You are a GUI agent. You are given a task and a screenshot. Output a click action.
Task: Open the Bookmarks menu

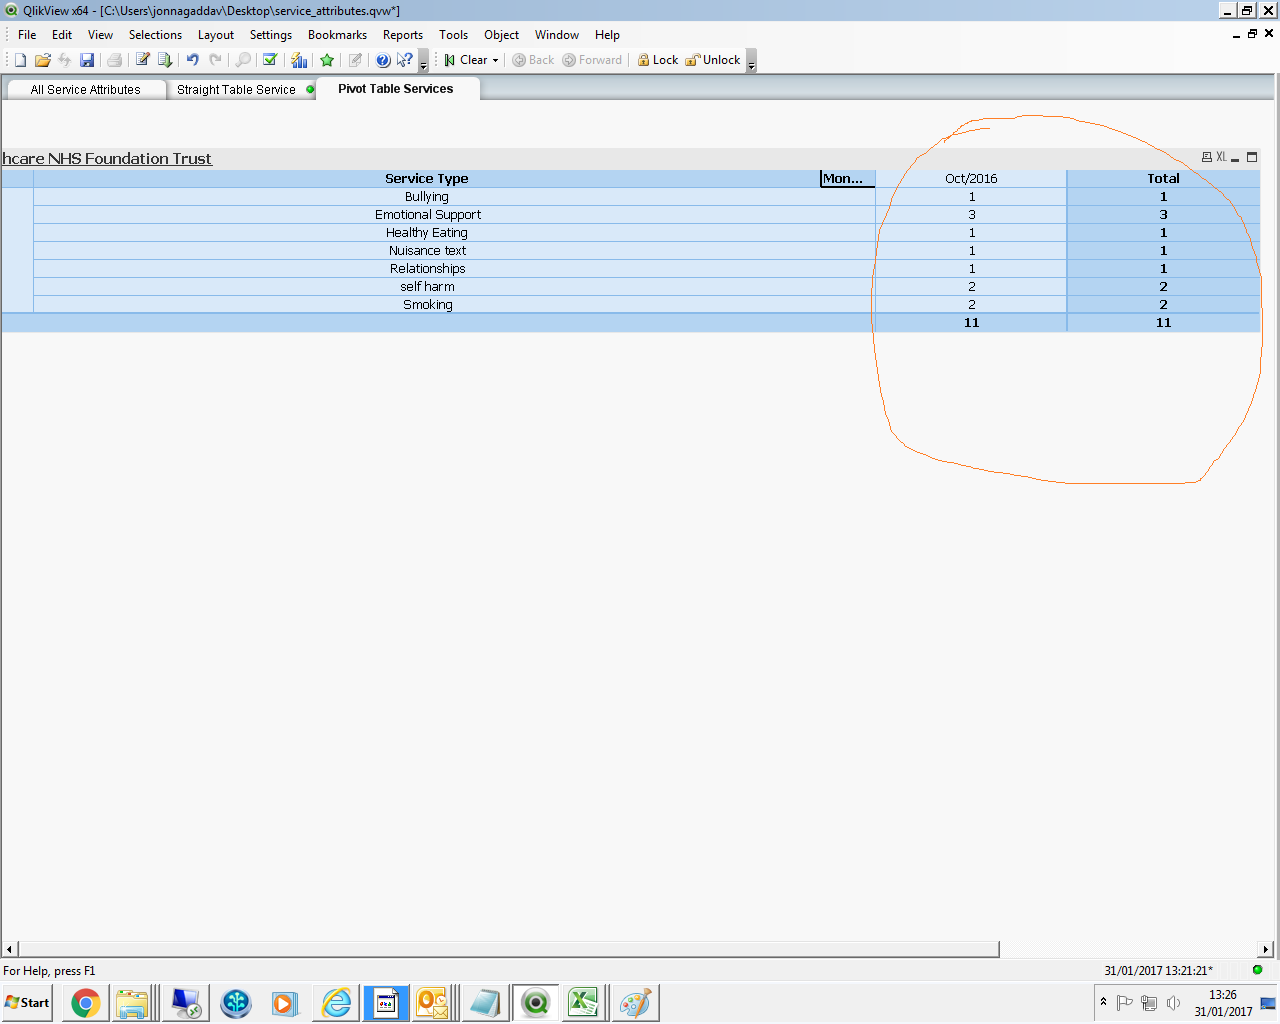337,35
